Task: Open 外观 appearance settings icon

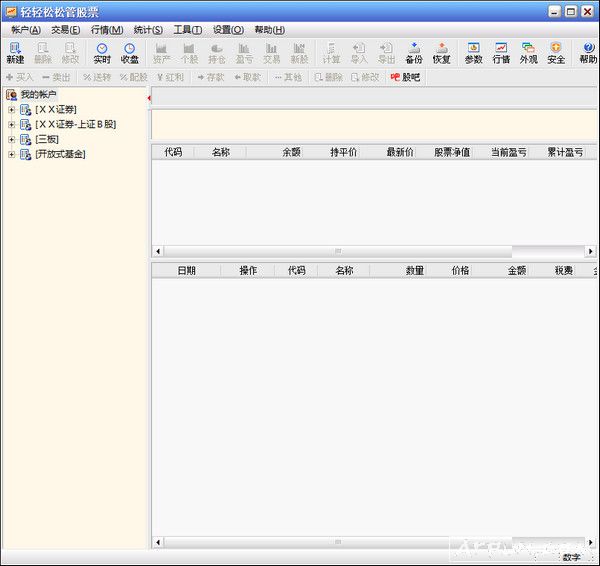Action: pos(528,53)
